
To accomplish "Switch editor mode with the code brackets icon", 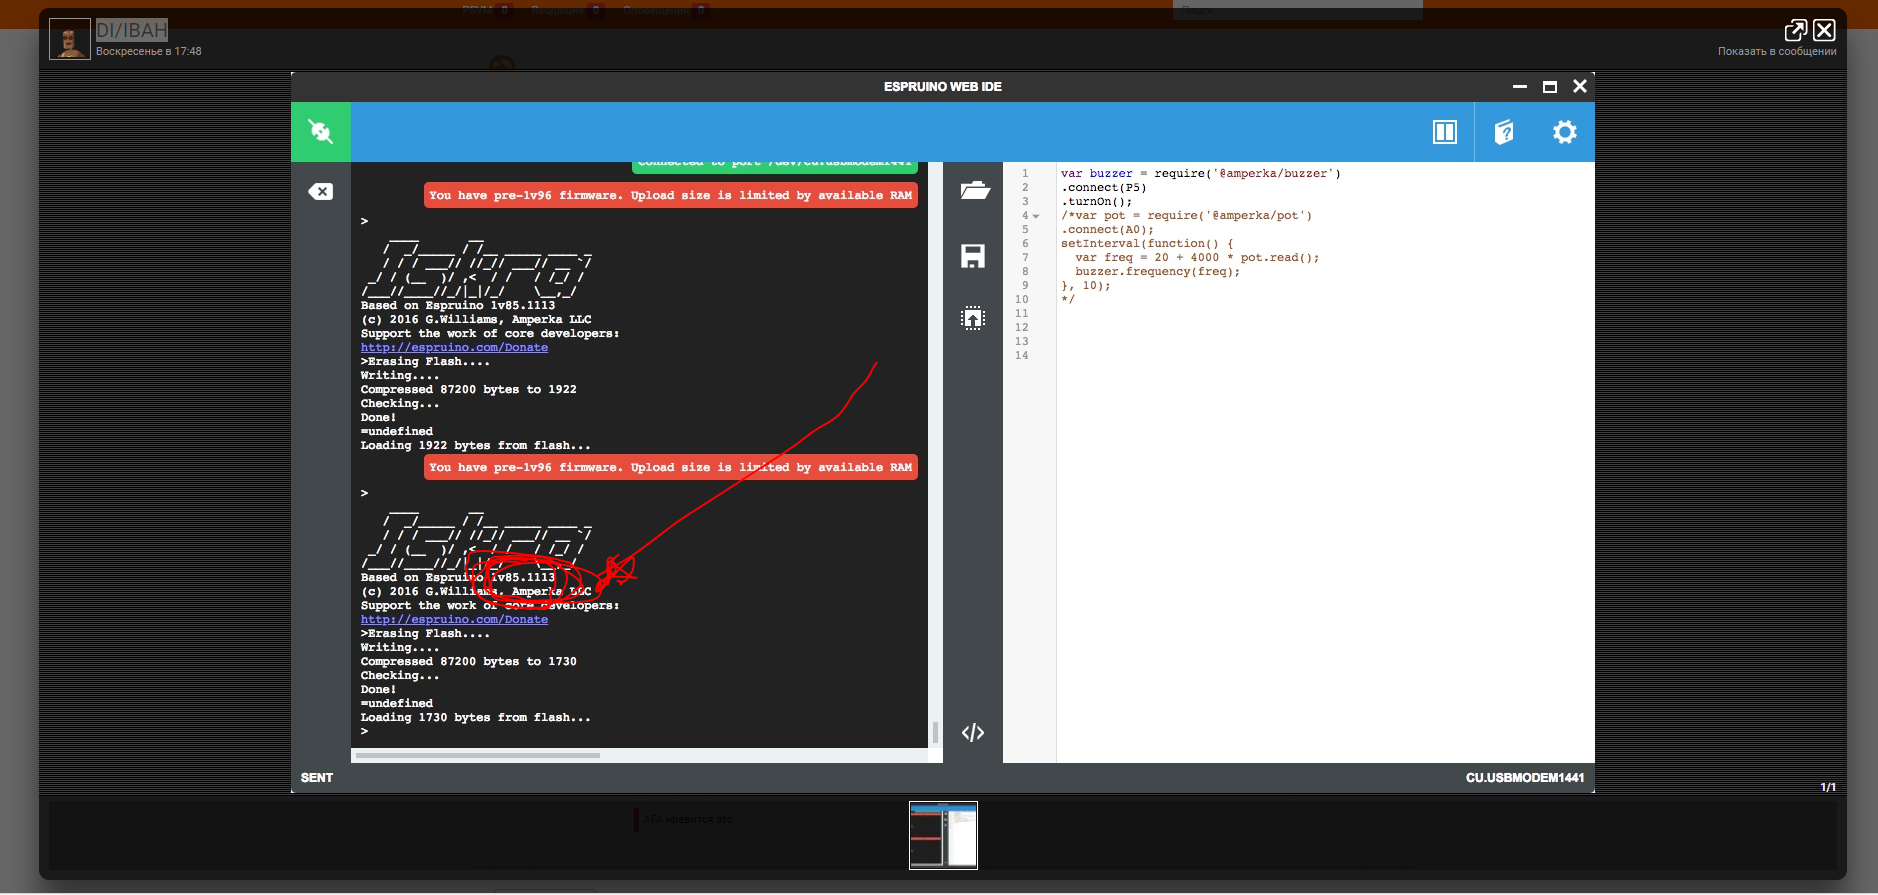I will point(973,733).
